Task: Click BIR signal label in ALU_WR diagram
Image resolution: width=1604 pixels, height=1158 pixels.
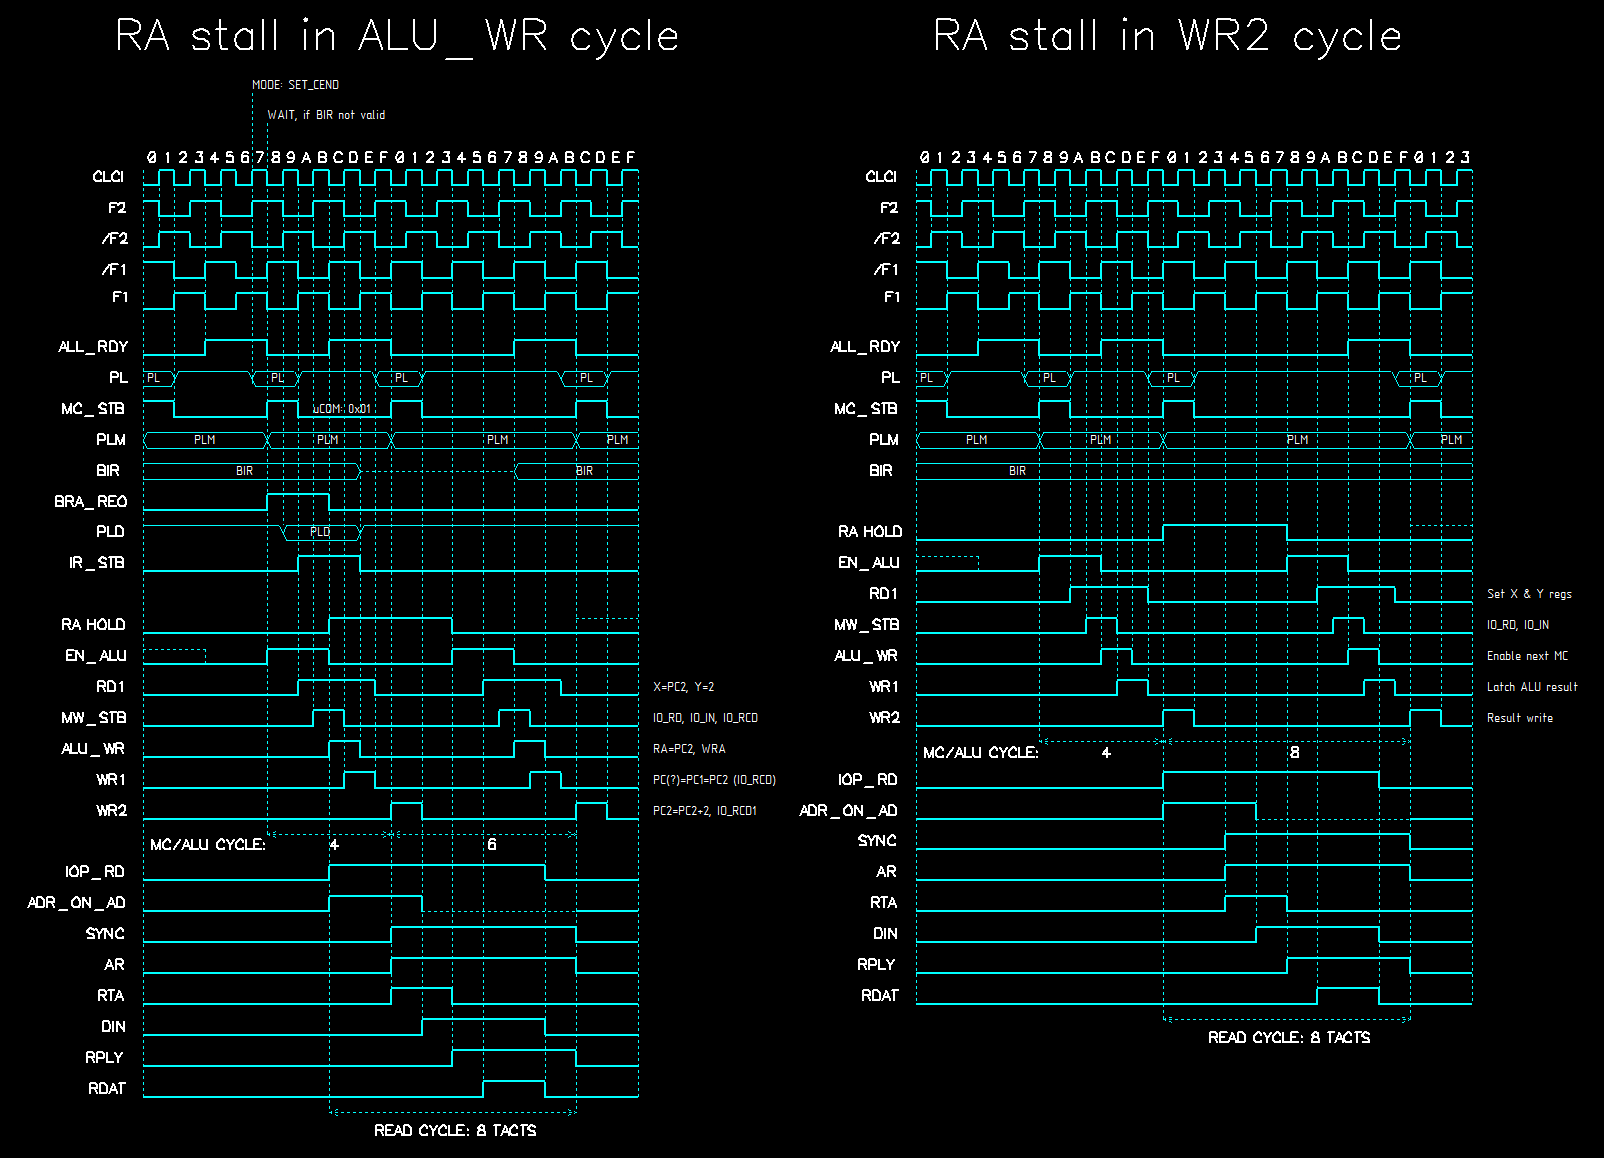Action: pyautogui.click(x=108, y=471)
